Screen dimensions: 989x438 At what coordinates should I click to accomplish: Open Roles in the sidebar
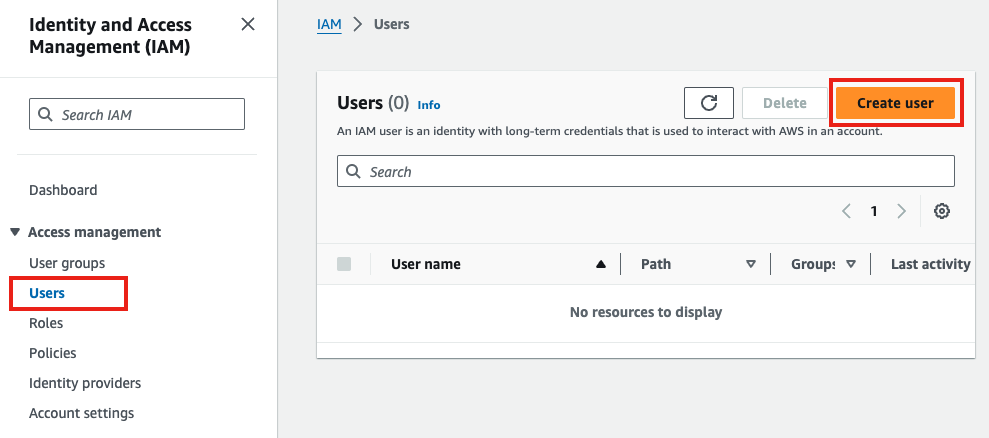[x=46, y=323]
